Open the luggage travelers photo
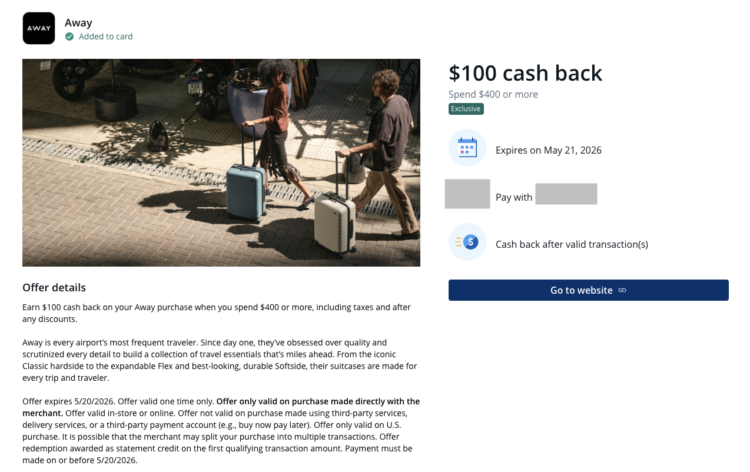The image size is (750, 472). pos(221,162)
